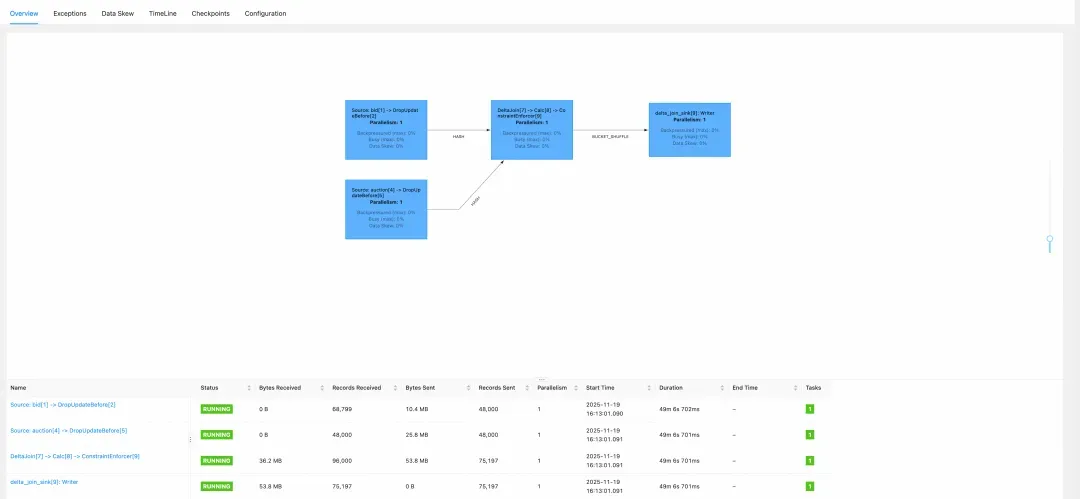Image resolution: width=1080 pixels, height=499 pixels.
Task: Sort table by Bytes Received column
Action: click(322, 388)
